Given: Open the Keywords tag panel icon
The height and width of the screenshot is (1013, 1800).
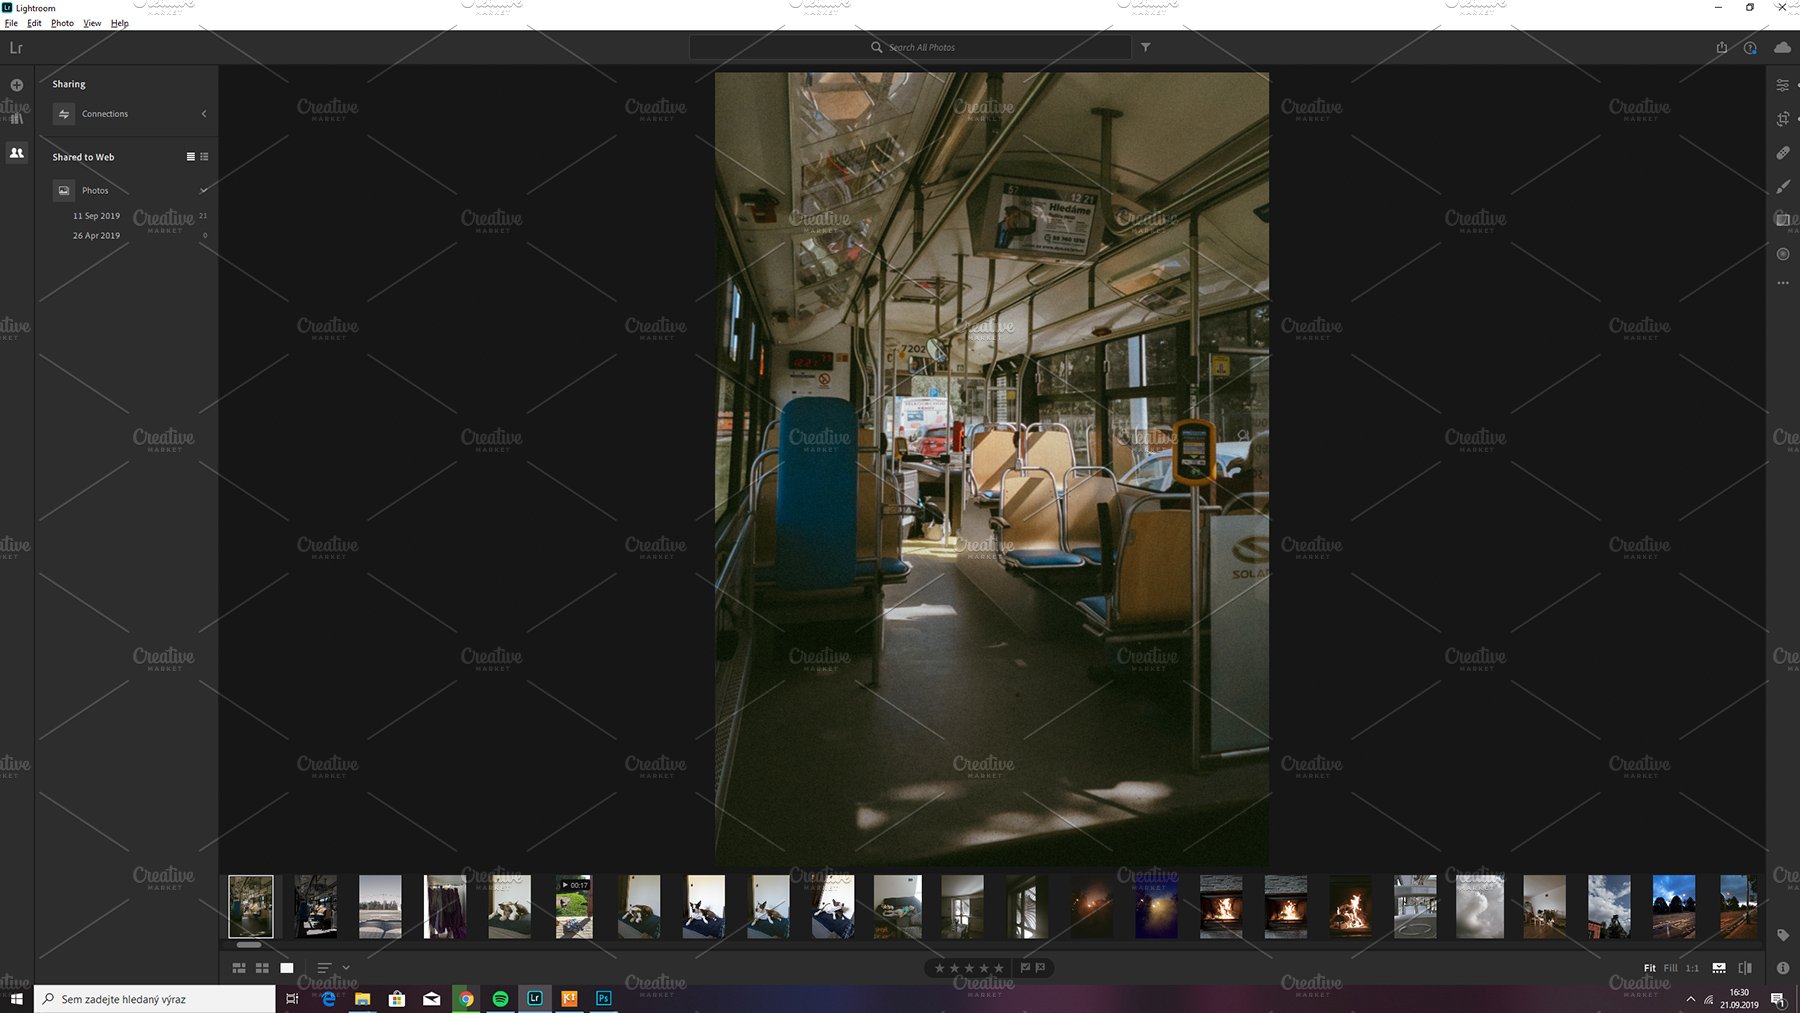Looking at the screenshot, I should tap(1783, 935).
